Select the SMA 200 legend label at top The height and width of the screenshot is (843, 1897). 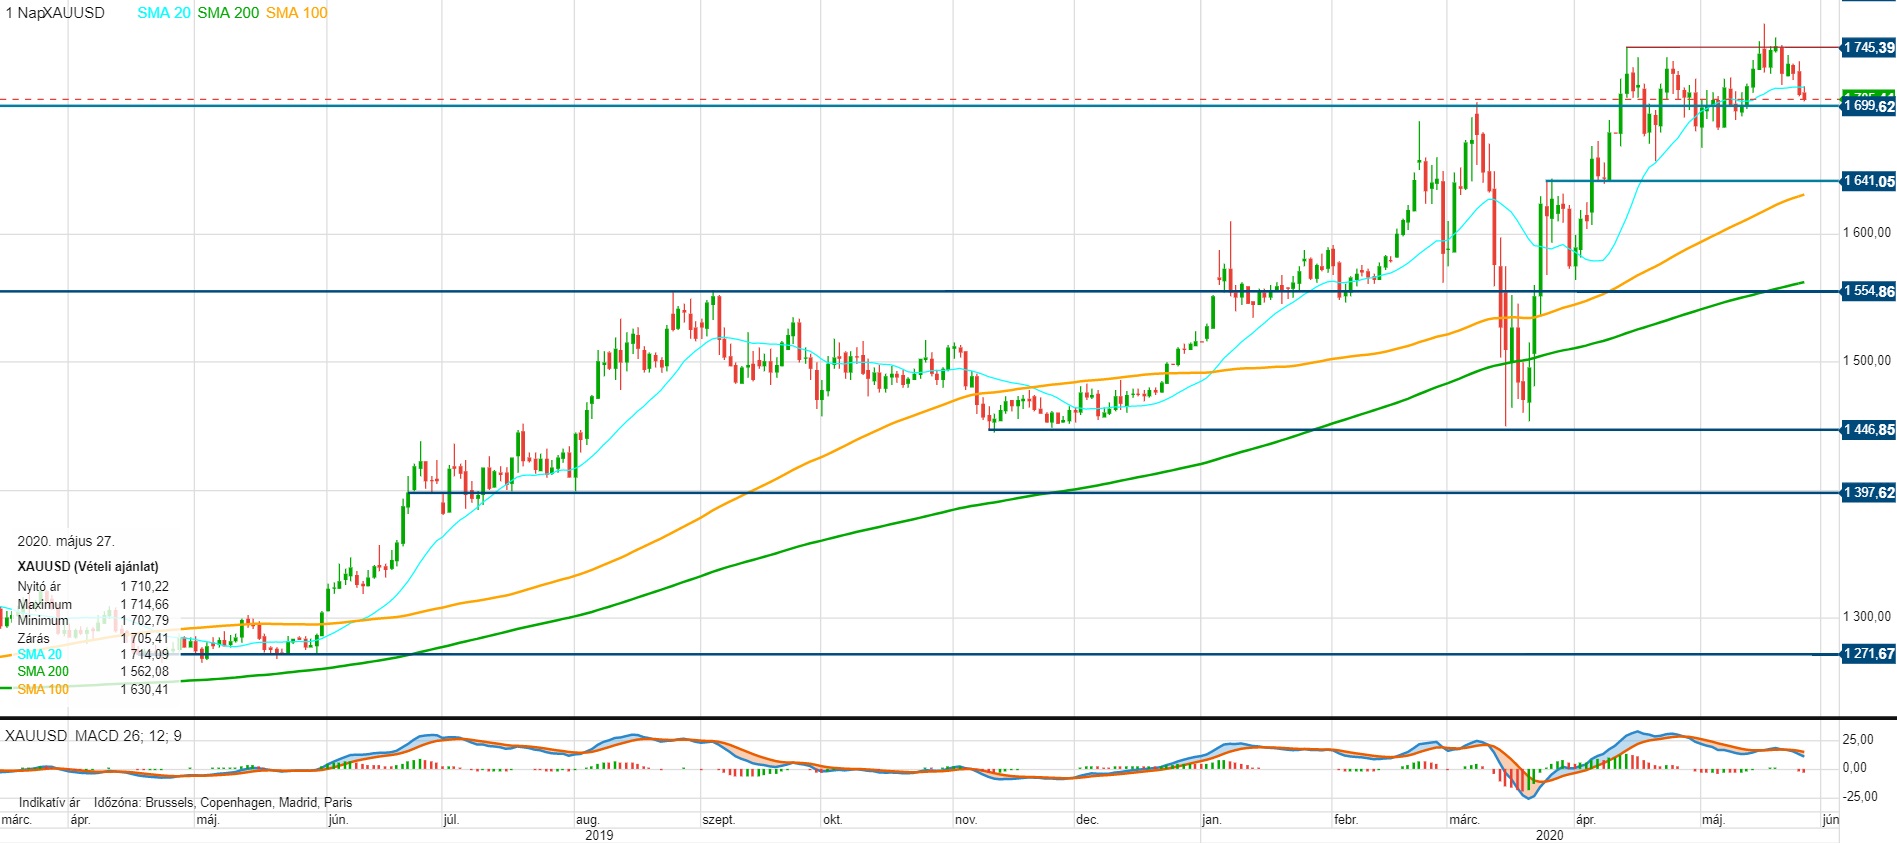click(x=228, y=13)
